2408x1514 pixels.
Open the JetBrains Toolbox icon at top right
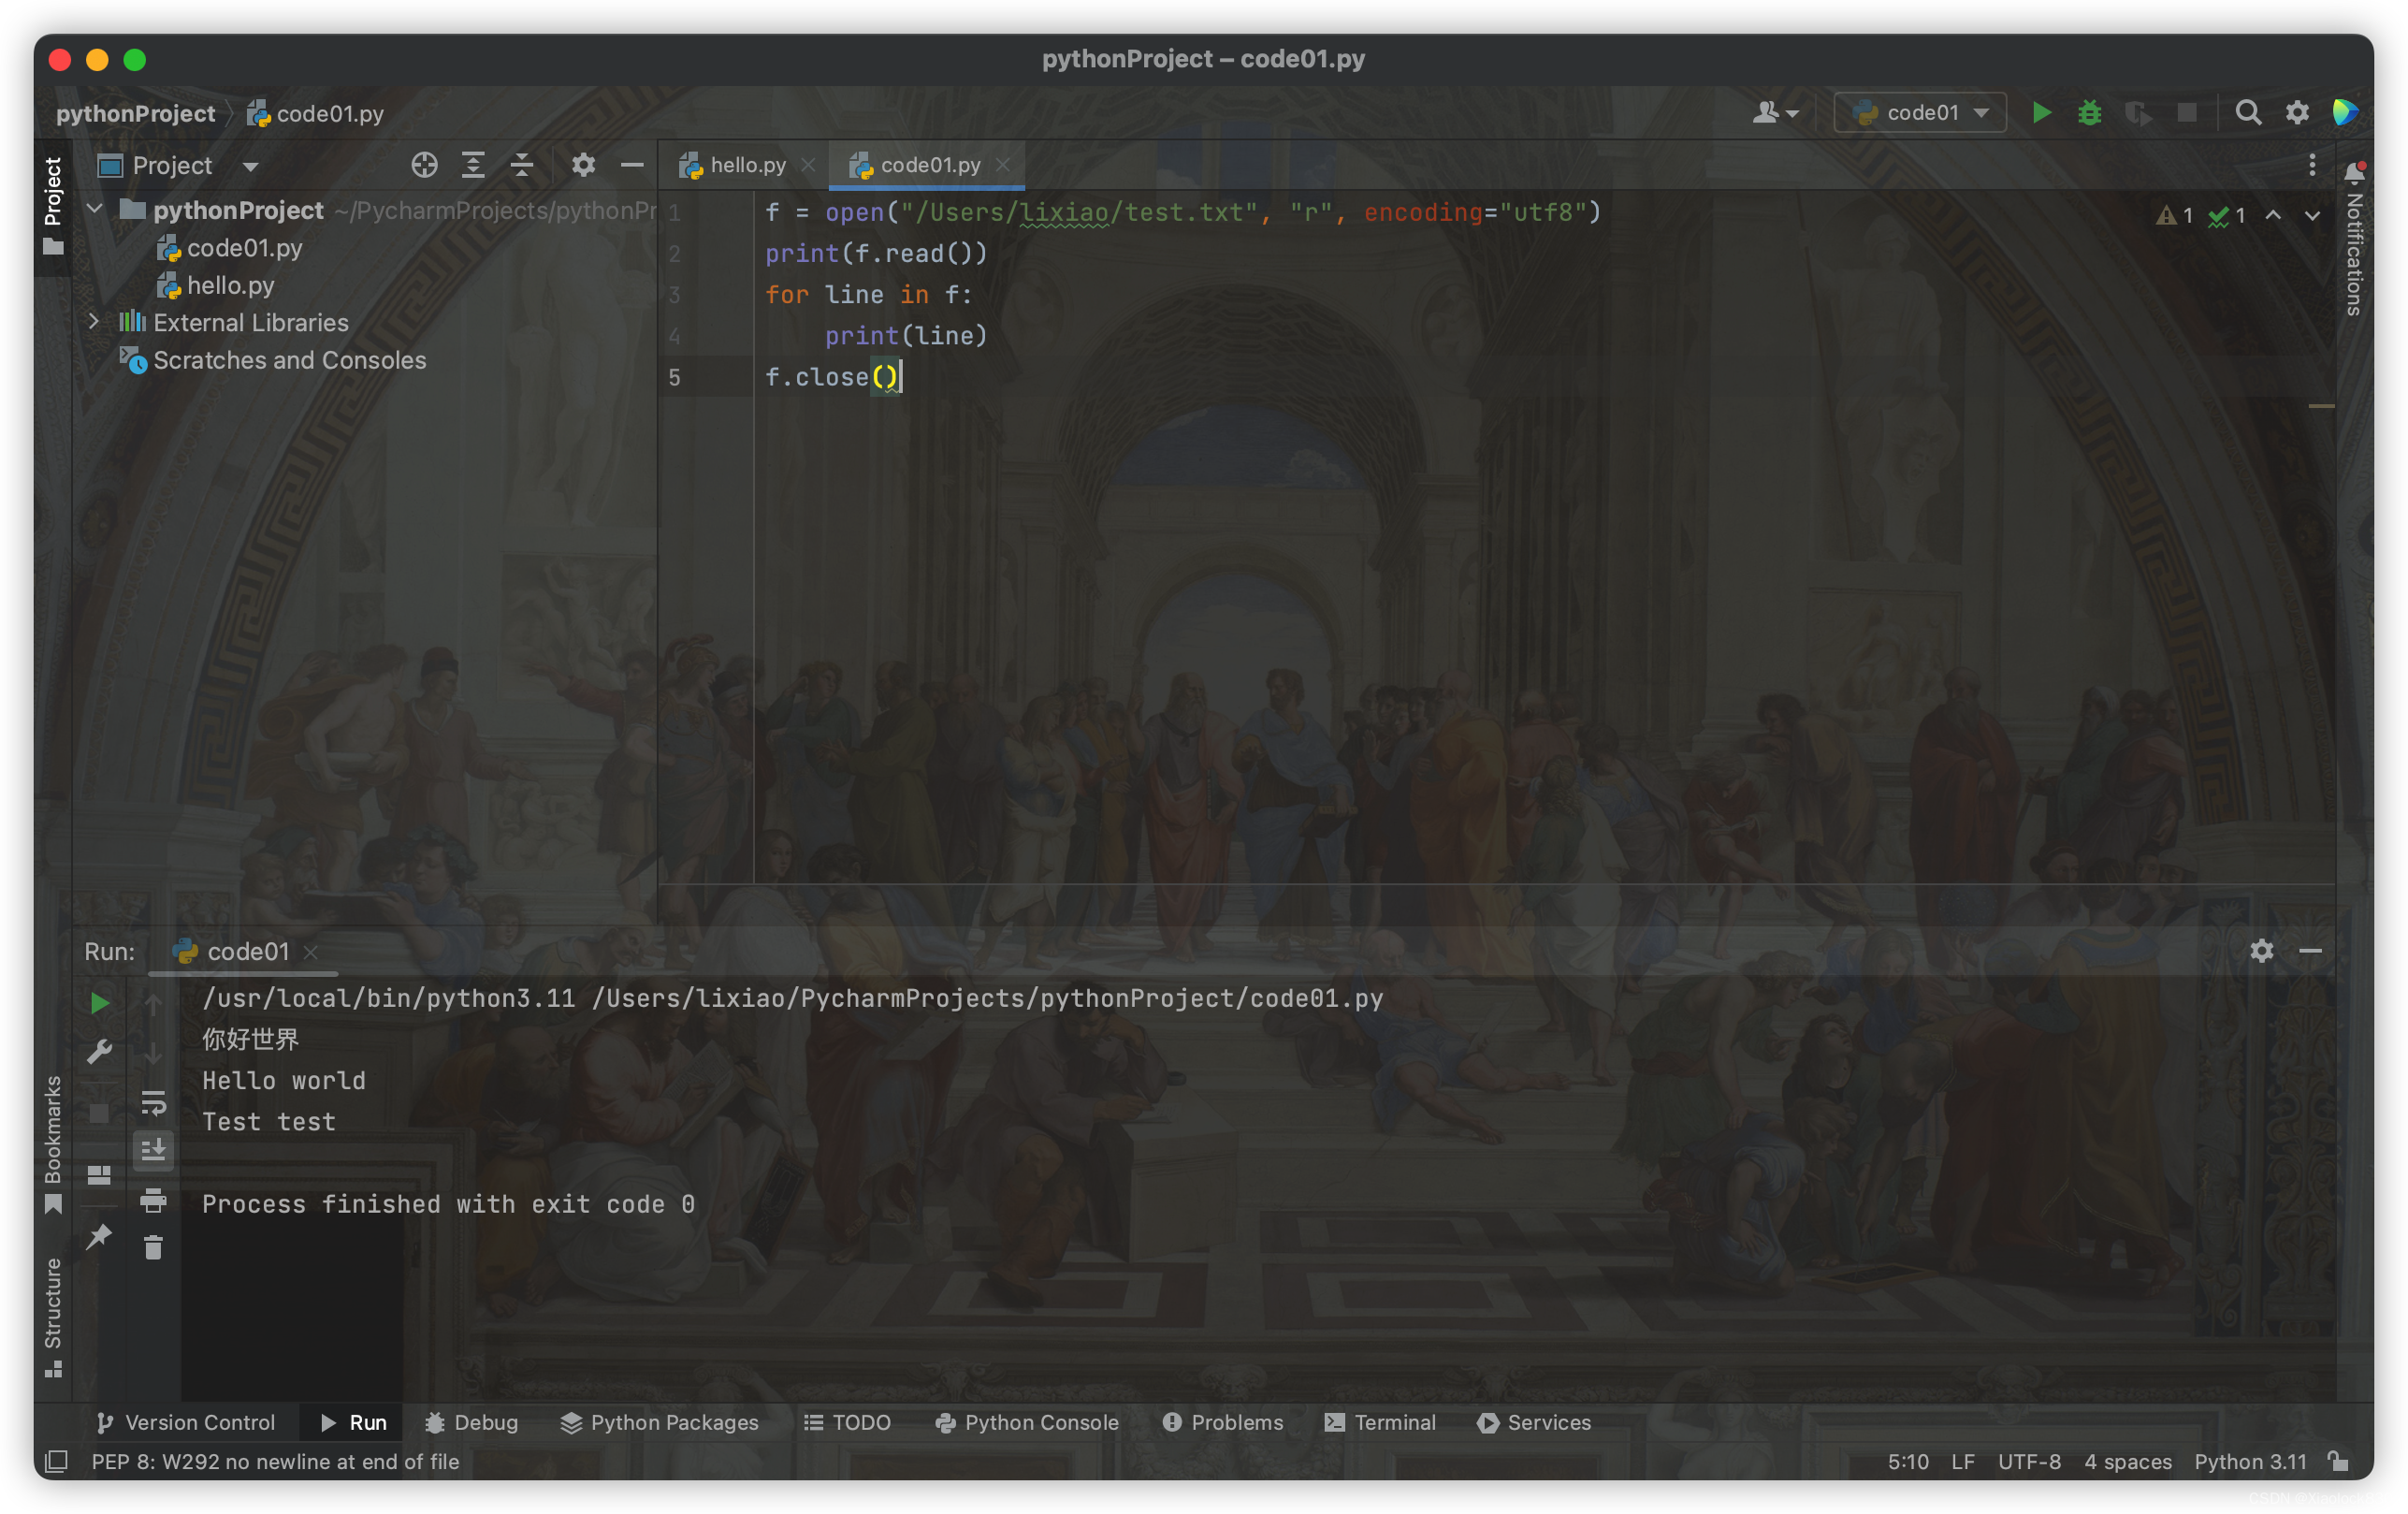(2345, 113)
